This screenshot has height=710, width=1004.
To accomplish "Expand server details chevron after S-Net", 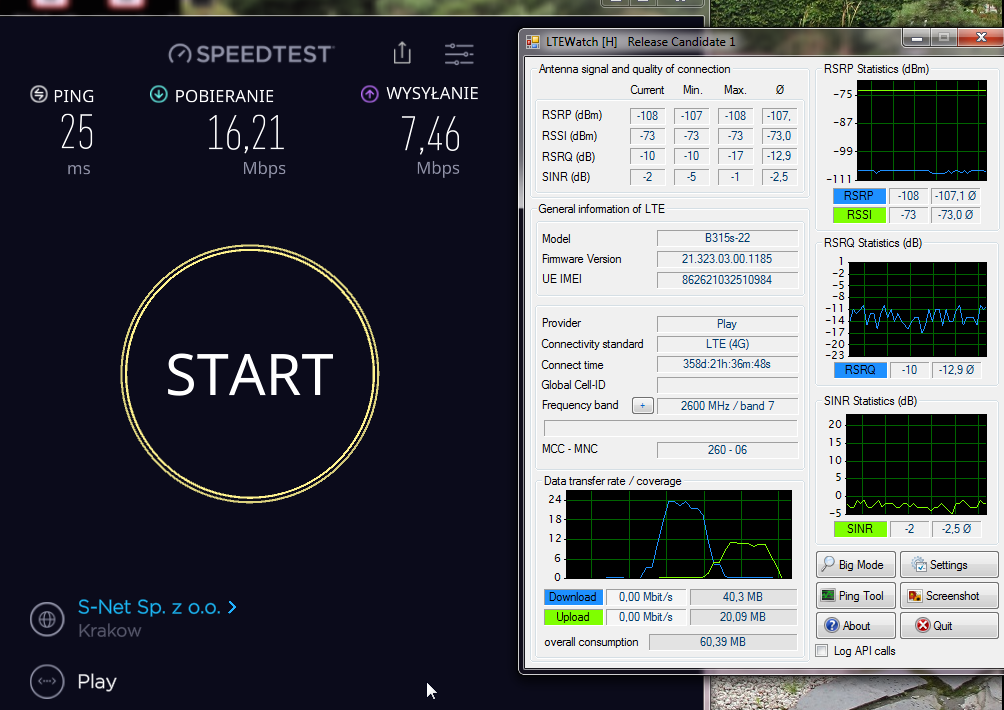I will [232, 607].
